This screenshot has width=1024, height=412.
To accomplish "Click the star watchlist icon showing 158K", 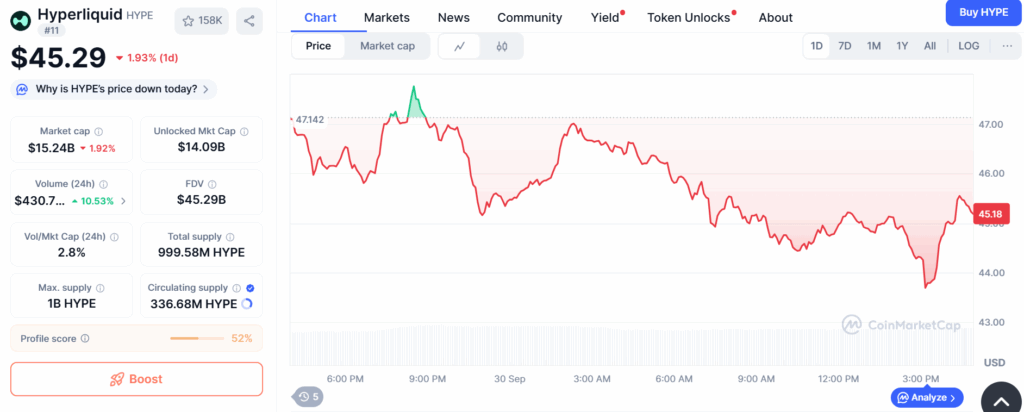I will coord(201,20).
